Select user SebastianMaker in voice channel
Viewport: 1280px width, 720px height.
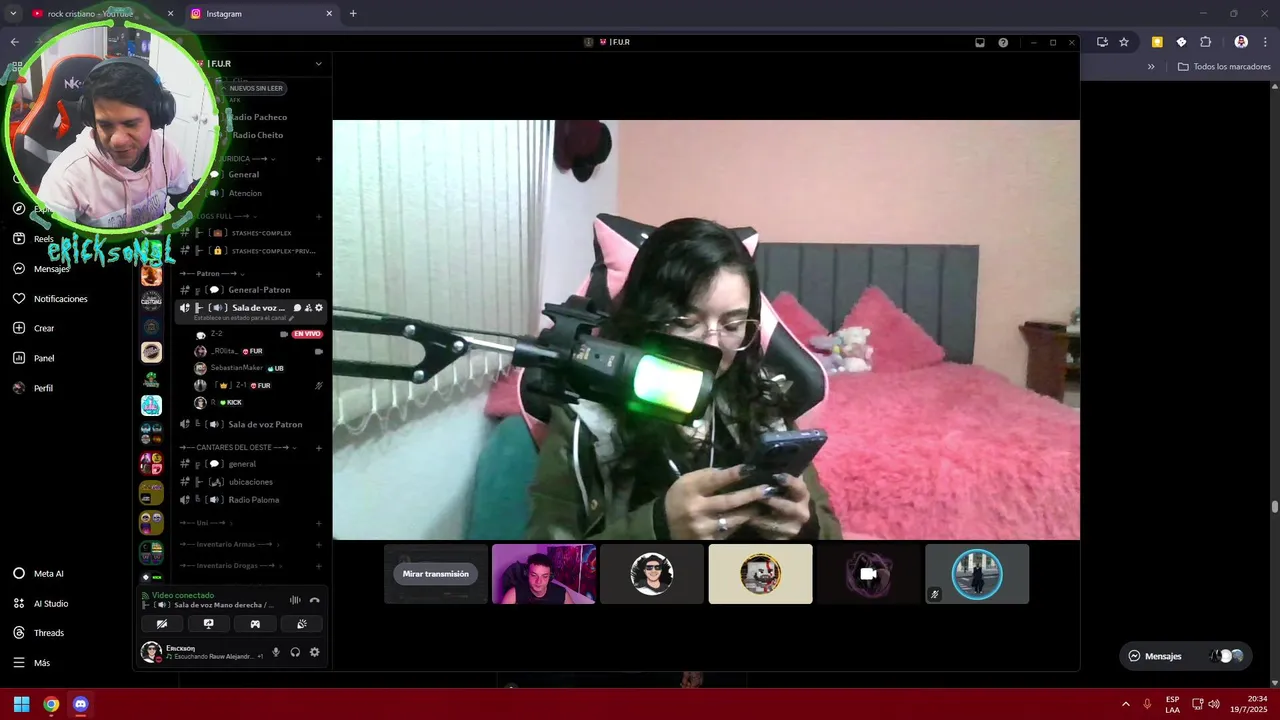point(236,368)
